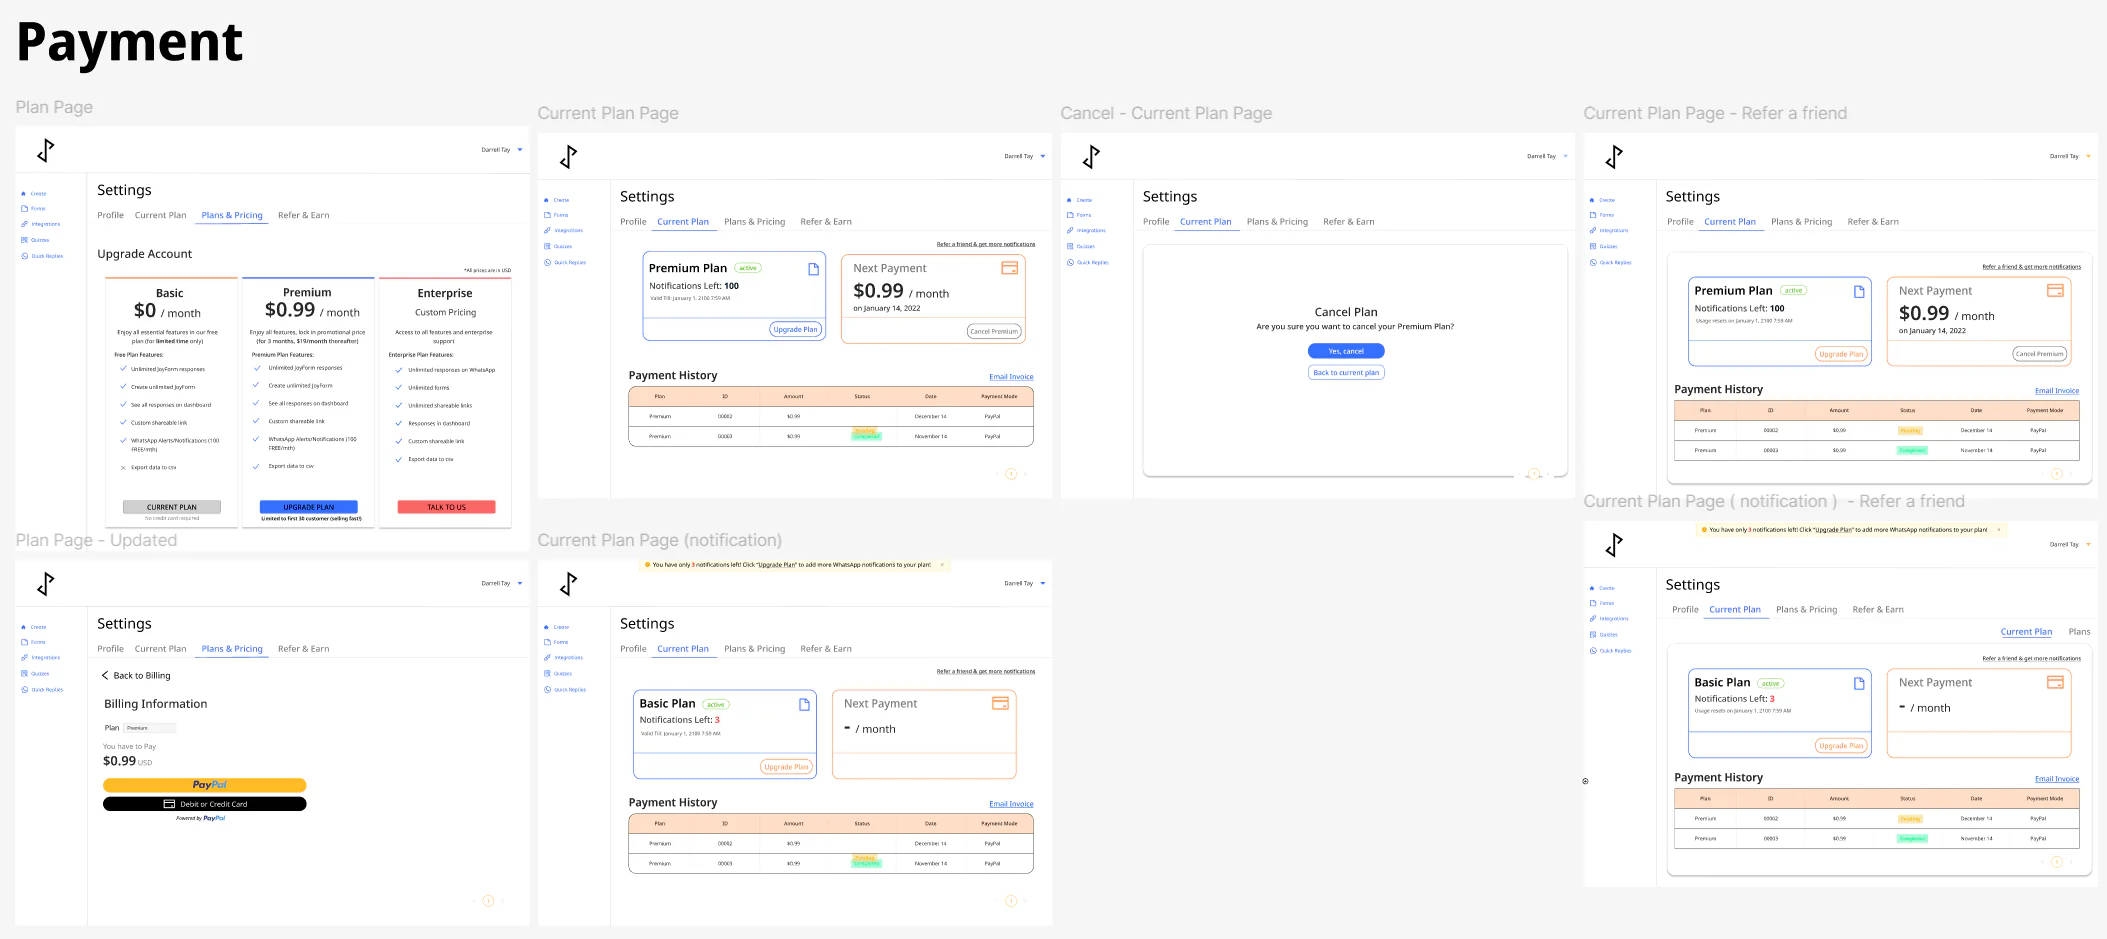This screenshot has width=2107, height=939.
Task: Select Profile tab on Cancel - Current Plan Page
Action: pyautogui.click(x=1156, y=222)
